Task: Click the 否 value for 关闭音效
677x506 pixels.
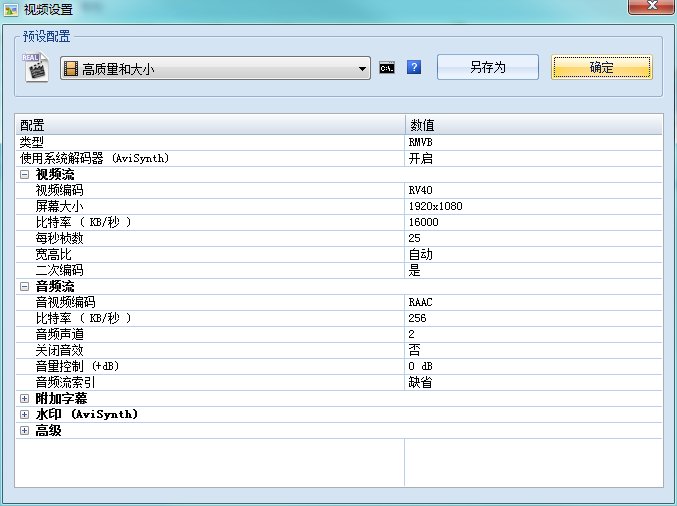Action: click(x=414, y=350)
